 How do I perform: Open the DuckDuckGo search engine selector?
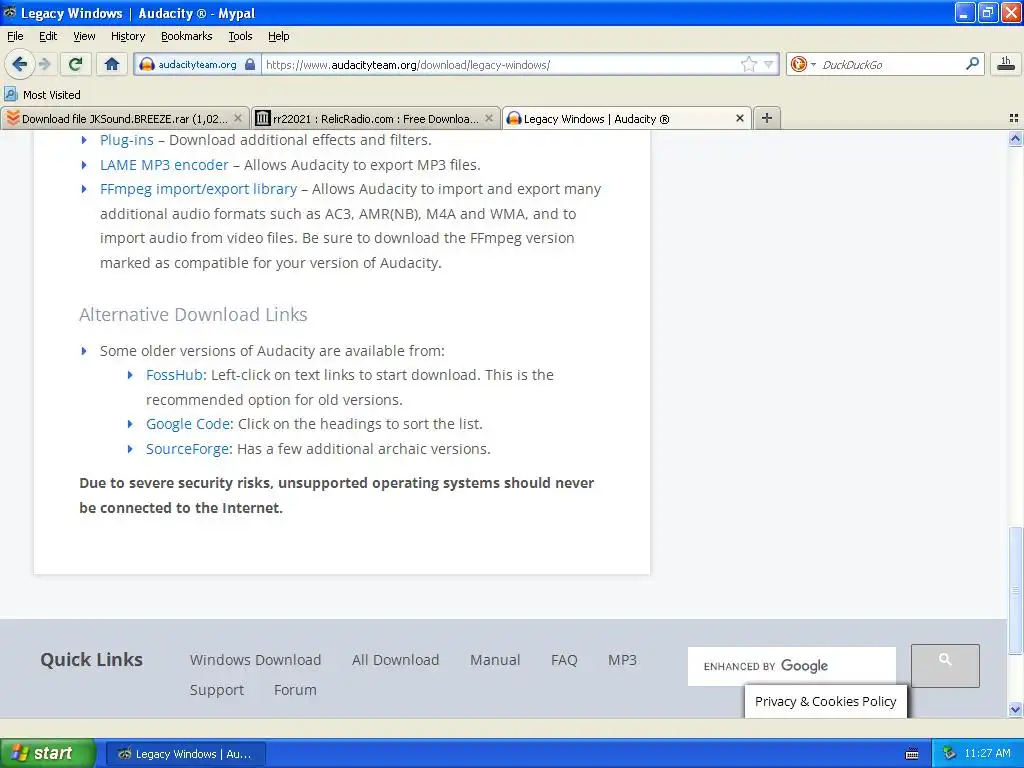point(803,64)
